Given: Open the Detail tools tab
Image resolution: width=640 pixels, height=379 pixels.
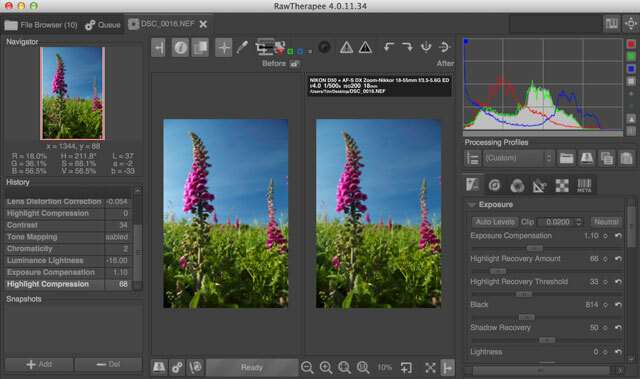Looking at the screenshot, I should coord(495,186).
